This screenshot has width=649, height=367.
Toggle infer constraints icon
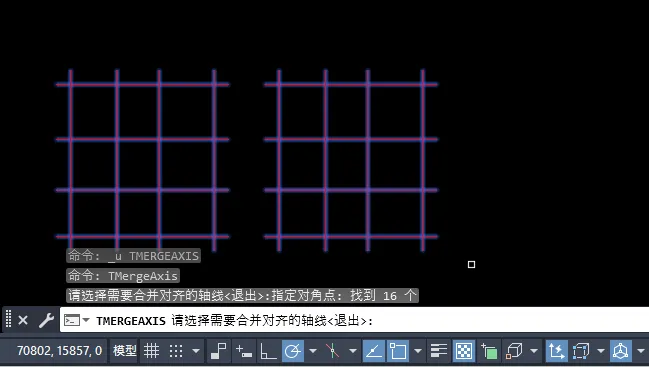219,351
